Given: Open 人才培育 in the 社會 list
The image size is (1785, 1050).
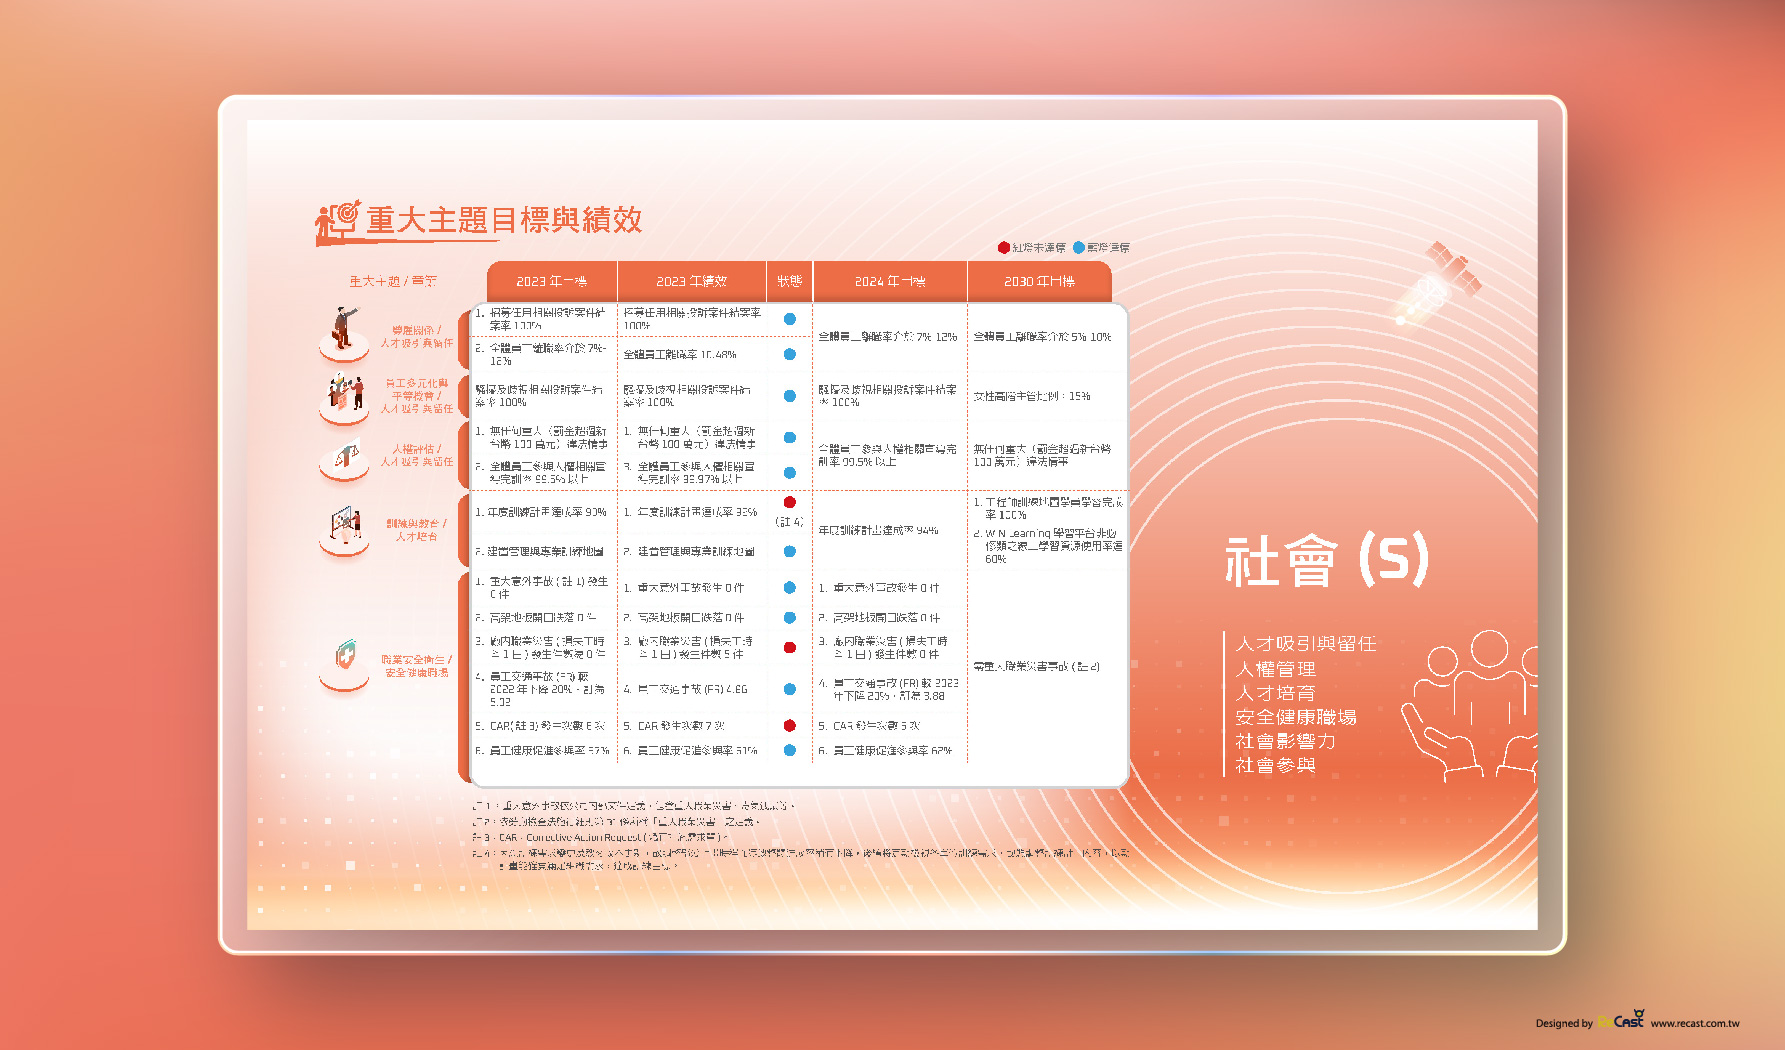Looking at the screenshot, I should (1275, 693).
